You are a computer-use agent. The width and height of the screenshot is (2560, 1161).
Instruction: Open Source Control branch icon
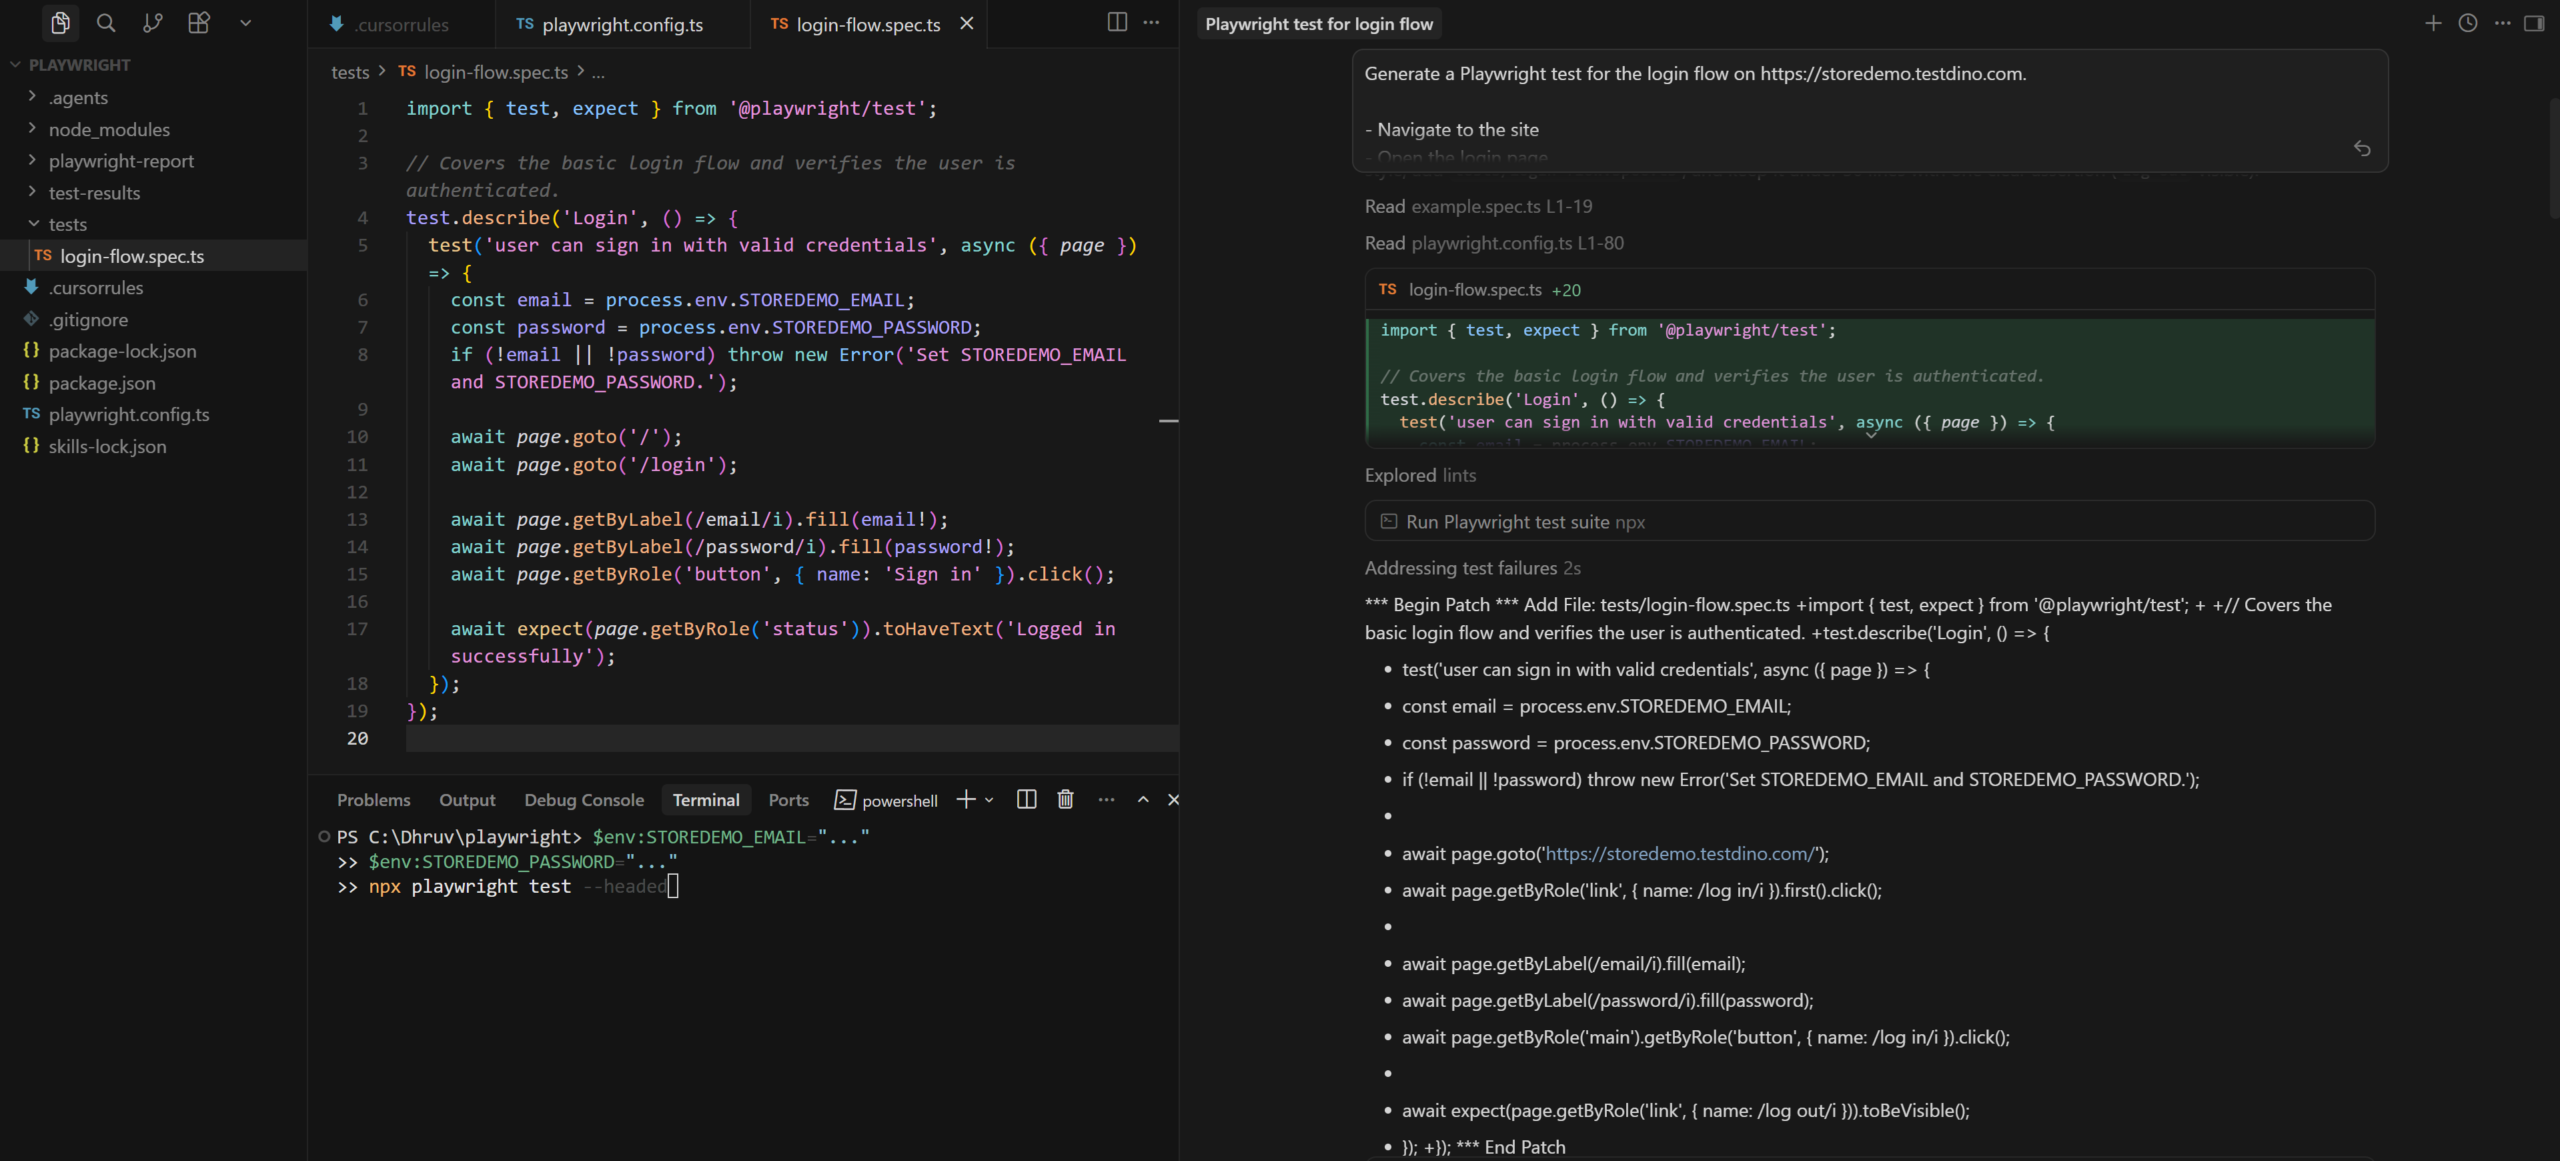[152, 22]
